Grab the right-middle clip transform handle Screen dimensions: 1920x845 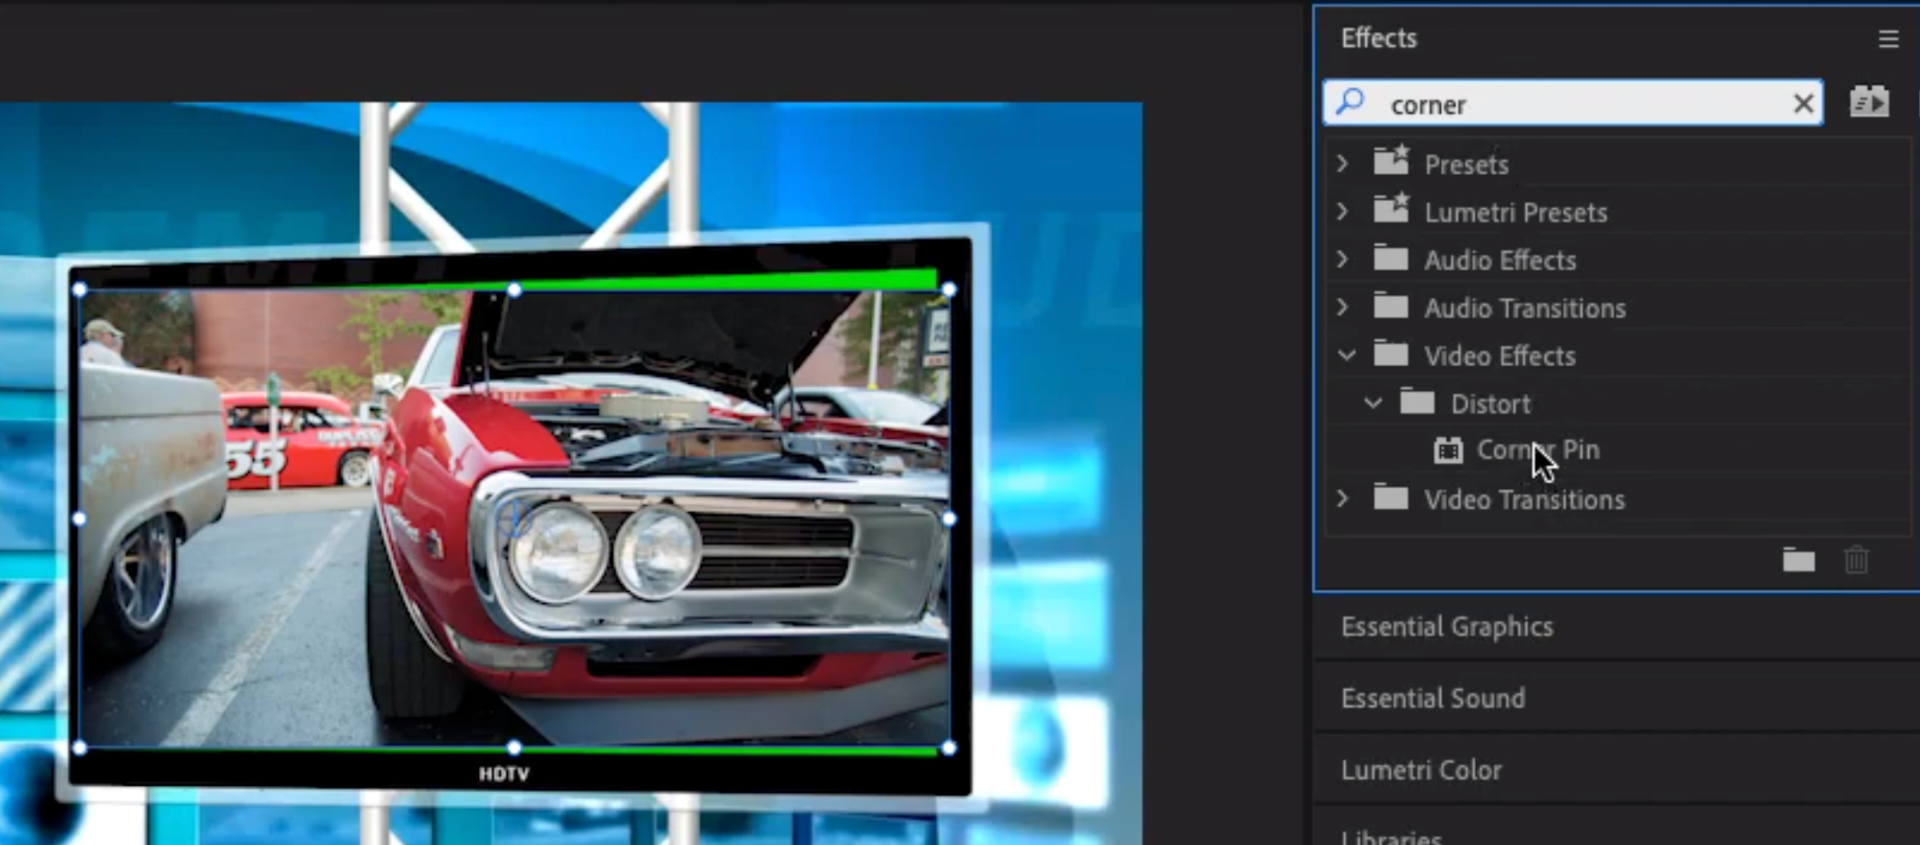point(949,519)
